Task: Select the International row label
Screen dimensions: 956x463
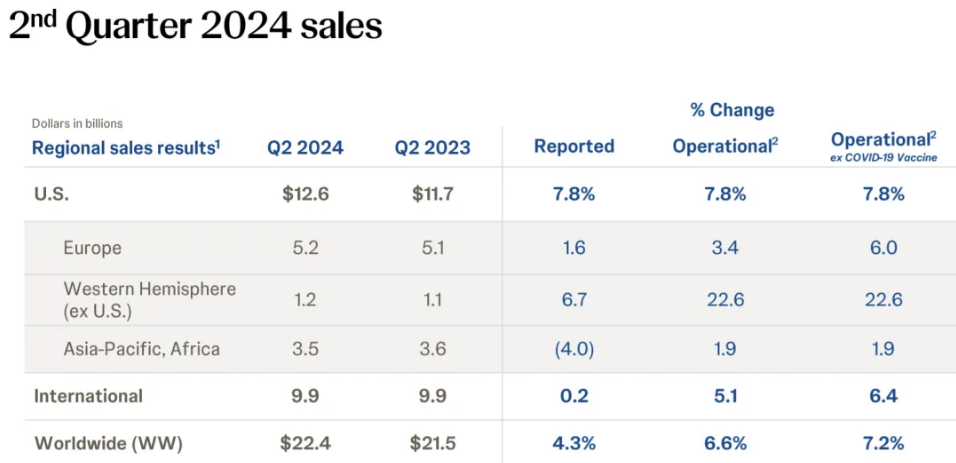Action: [88, 396]
